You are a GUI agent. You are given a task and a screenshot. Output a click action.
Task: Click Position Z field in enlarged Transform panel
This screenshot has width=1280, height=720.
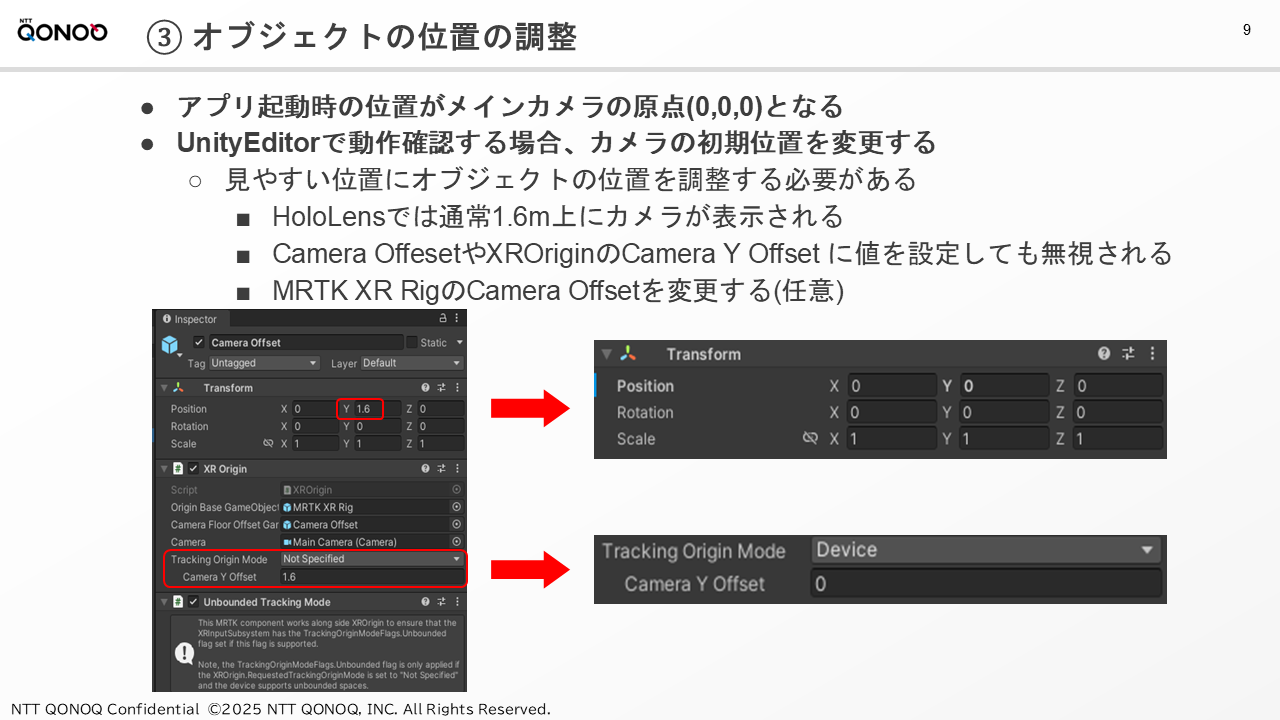pyautogui.click(x=1118, y=386)
